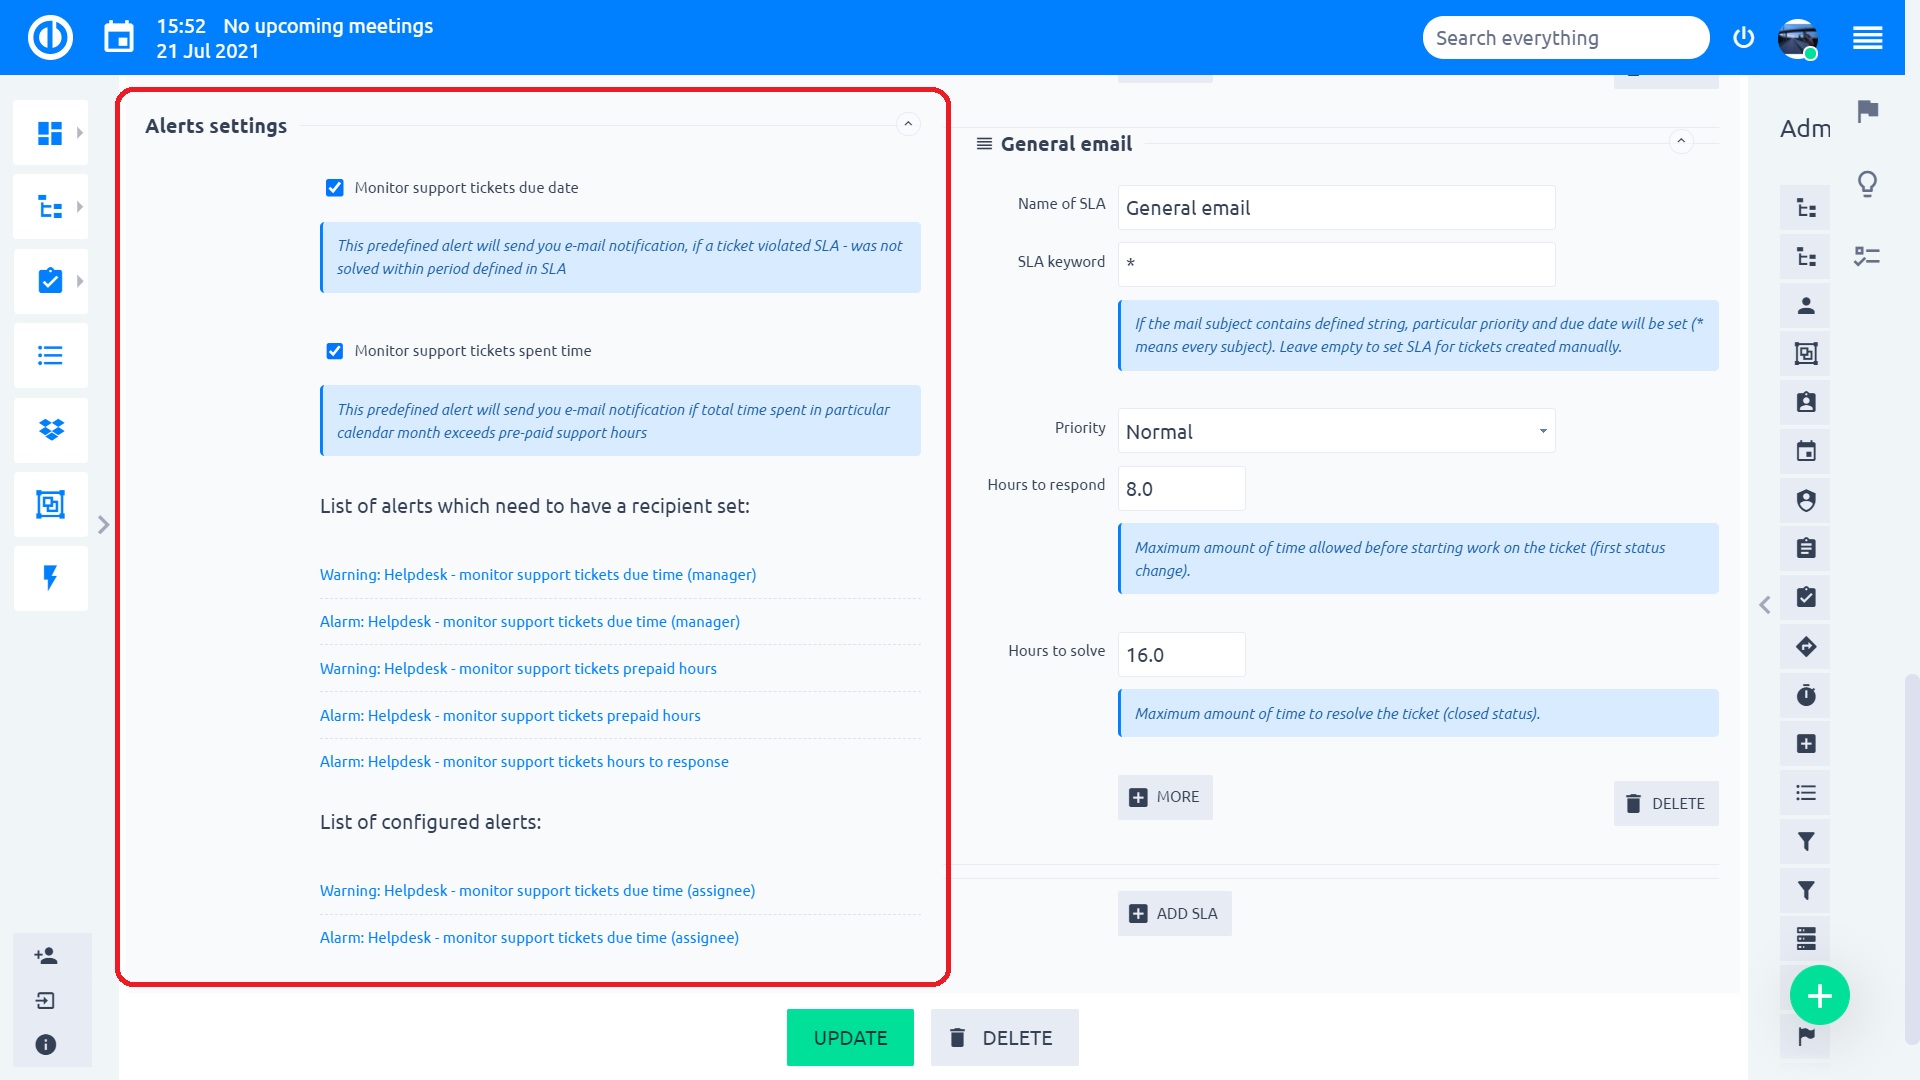Open Alarm monitor due time (assignee) alert
This screenshot has width=1920, height=1080.
pos(529,938)
